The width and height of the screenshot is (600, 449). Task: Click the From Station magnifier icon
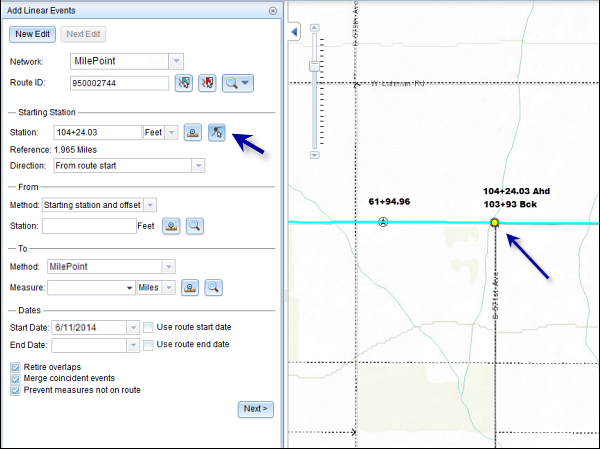pos(195,226)
